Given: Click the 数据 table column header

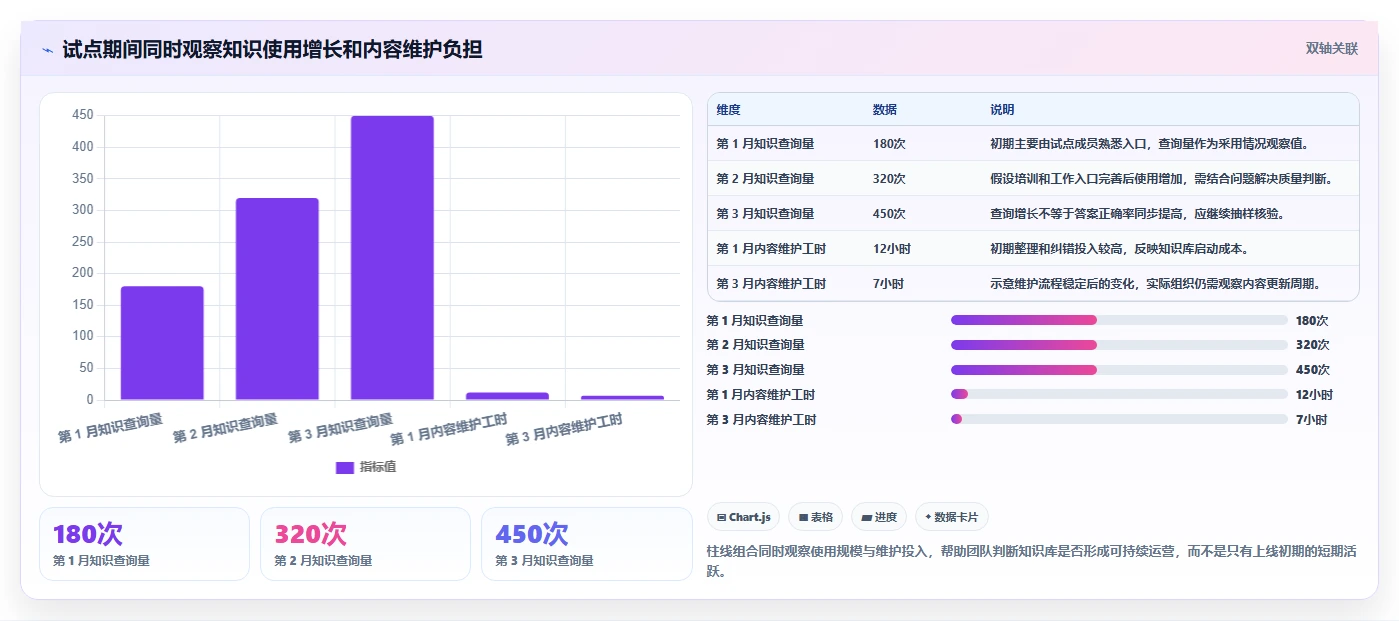Looking at the screenshot, I should coord(885,110).
